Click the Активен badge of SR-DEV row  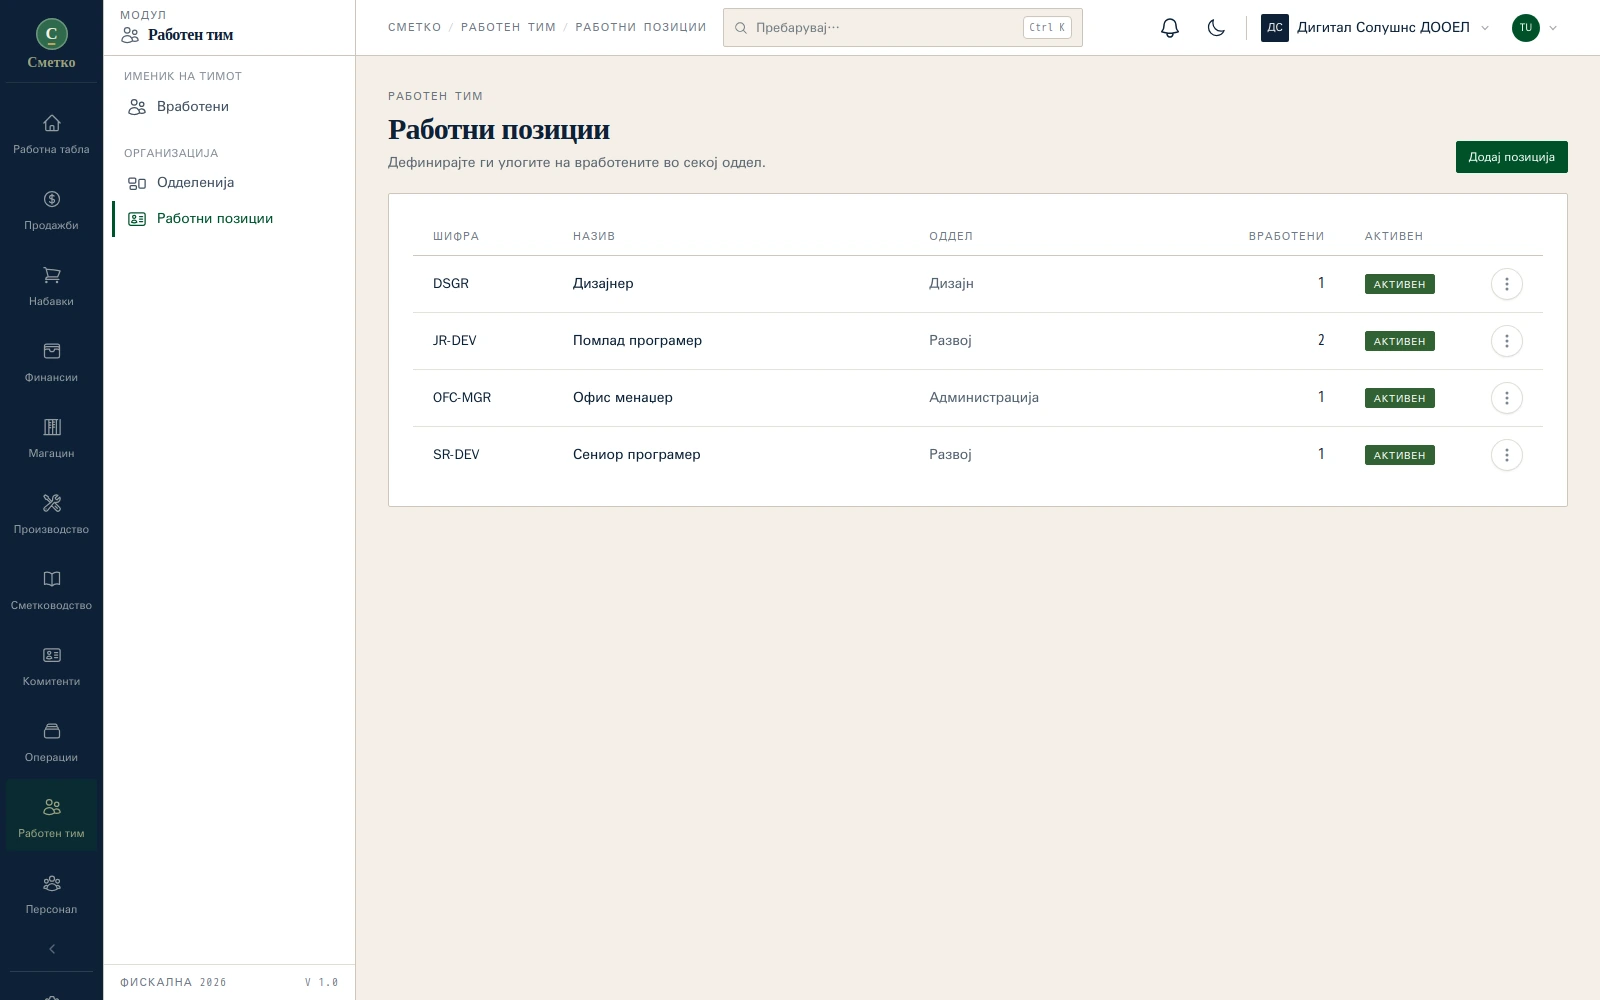click(x=1399, y=455)
